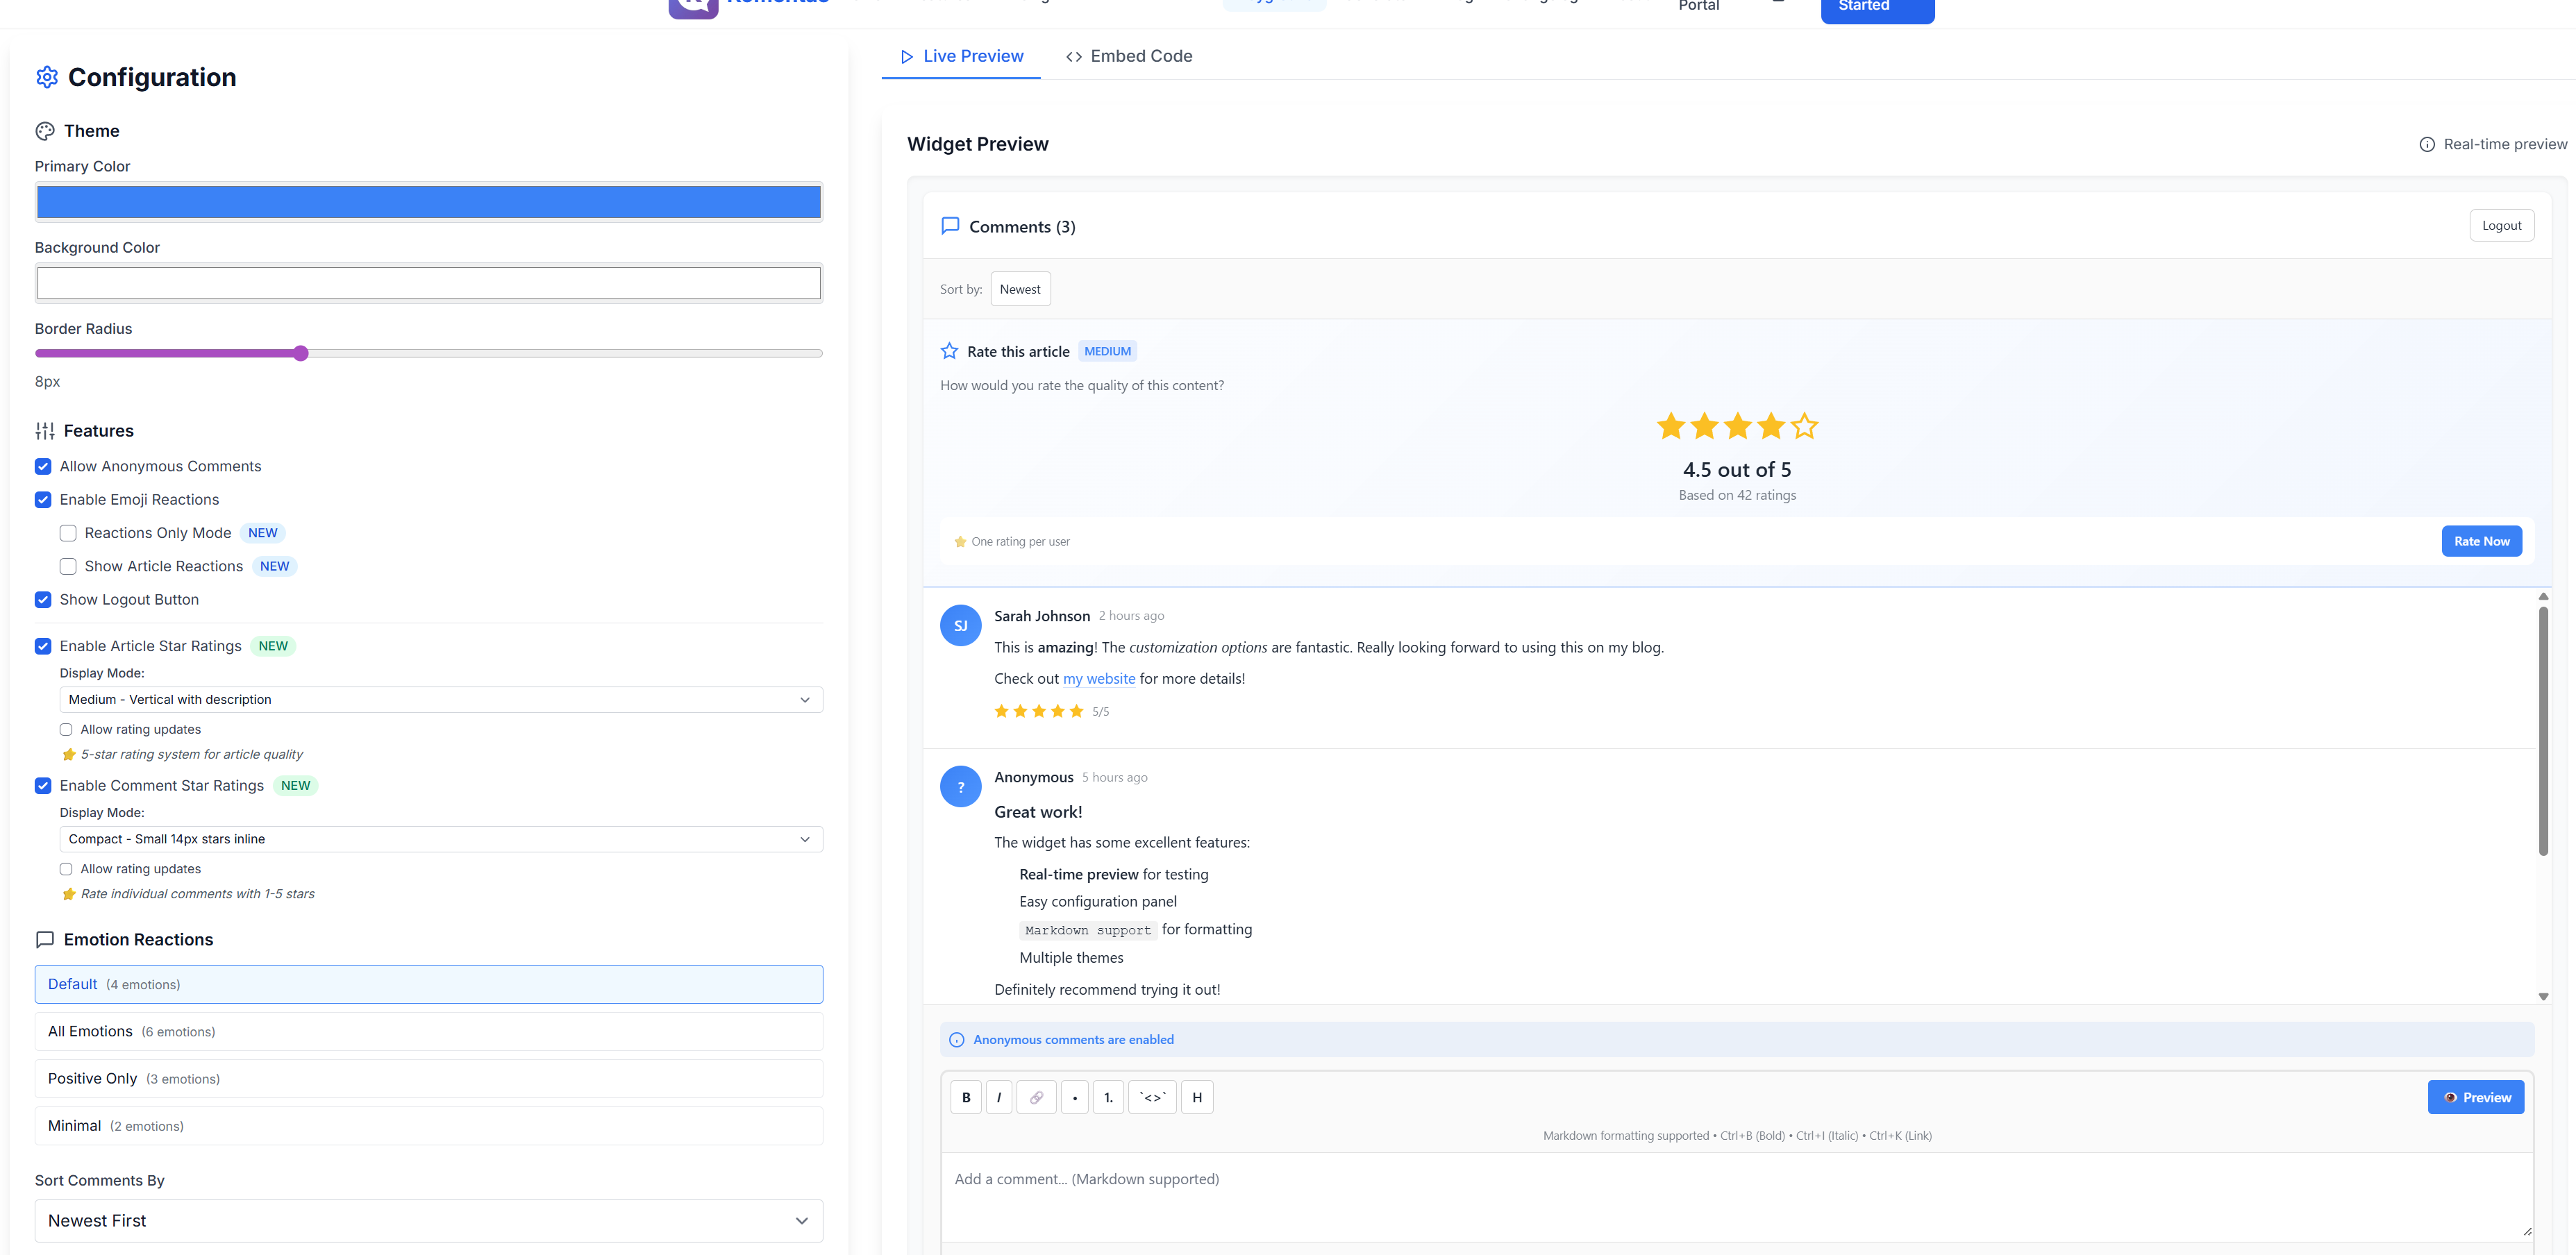Viewport: 2576px width, 1255px height.
Task: Open the Sort Comments By dropdown
Action: (428, 1220)
